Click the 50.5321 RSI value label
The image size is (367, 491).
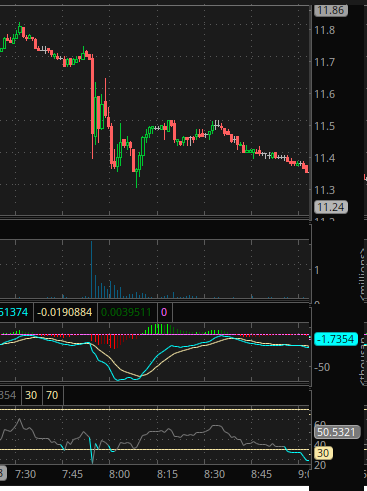click(337, 432)
